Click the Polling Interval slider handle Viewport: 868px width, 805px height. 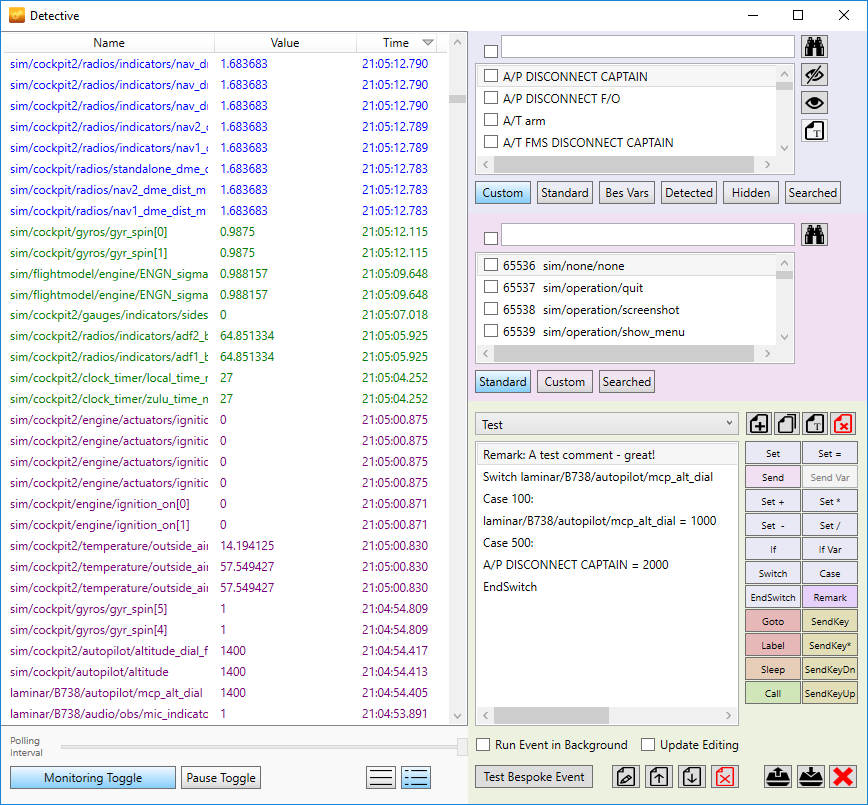click(x=462, y=746)
